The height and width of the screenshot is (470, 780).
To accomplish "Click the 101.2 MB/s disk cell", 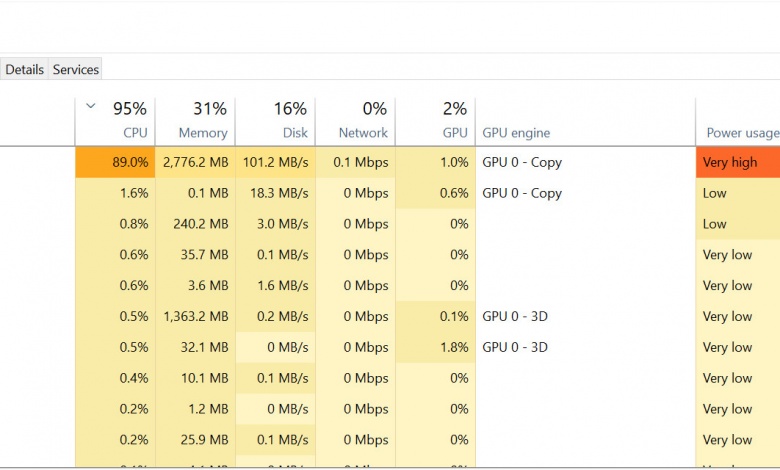I will (275, 162).
